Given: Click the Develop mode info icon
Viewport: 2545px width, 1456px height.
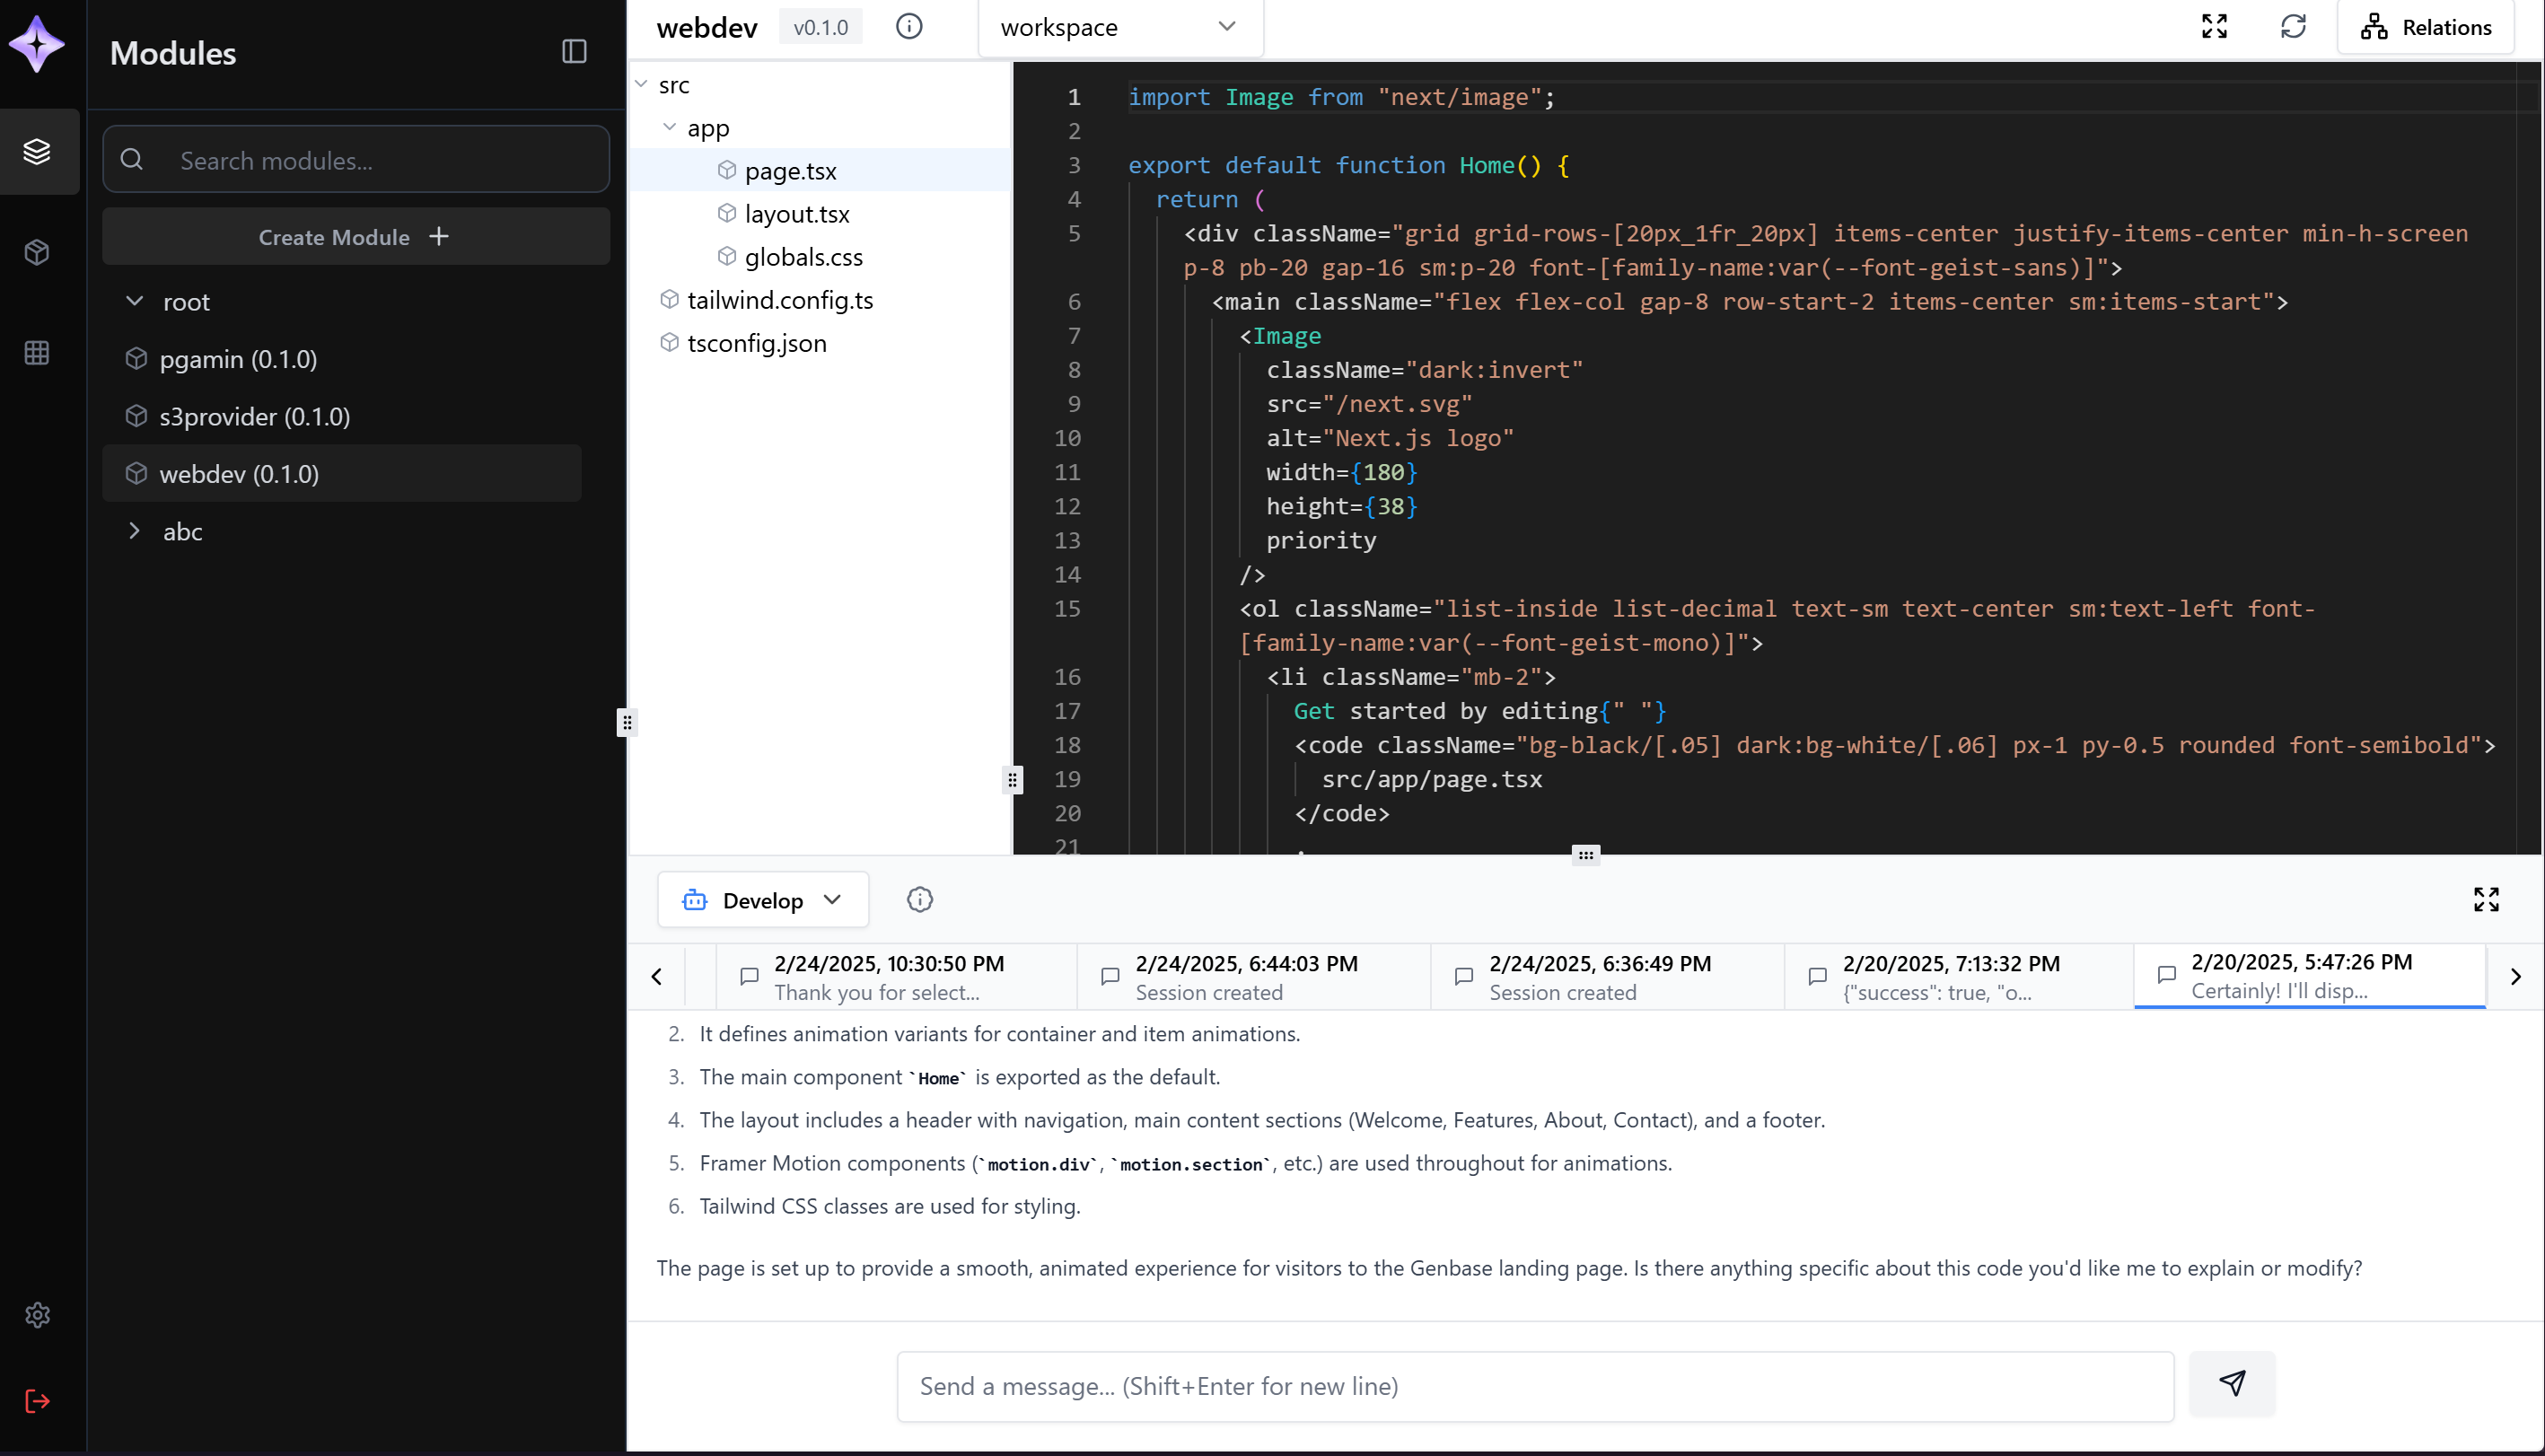Looking at the screenshot, I should 919,899.
